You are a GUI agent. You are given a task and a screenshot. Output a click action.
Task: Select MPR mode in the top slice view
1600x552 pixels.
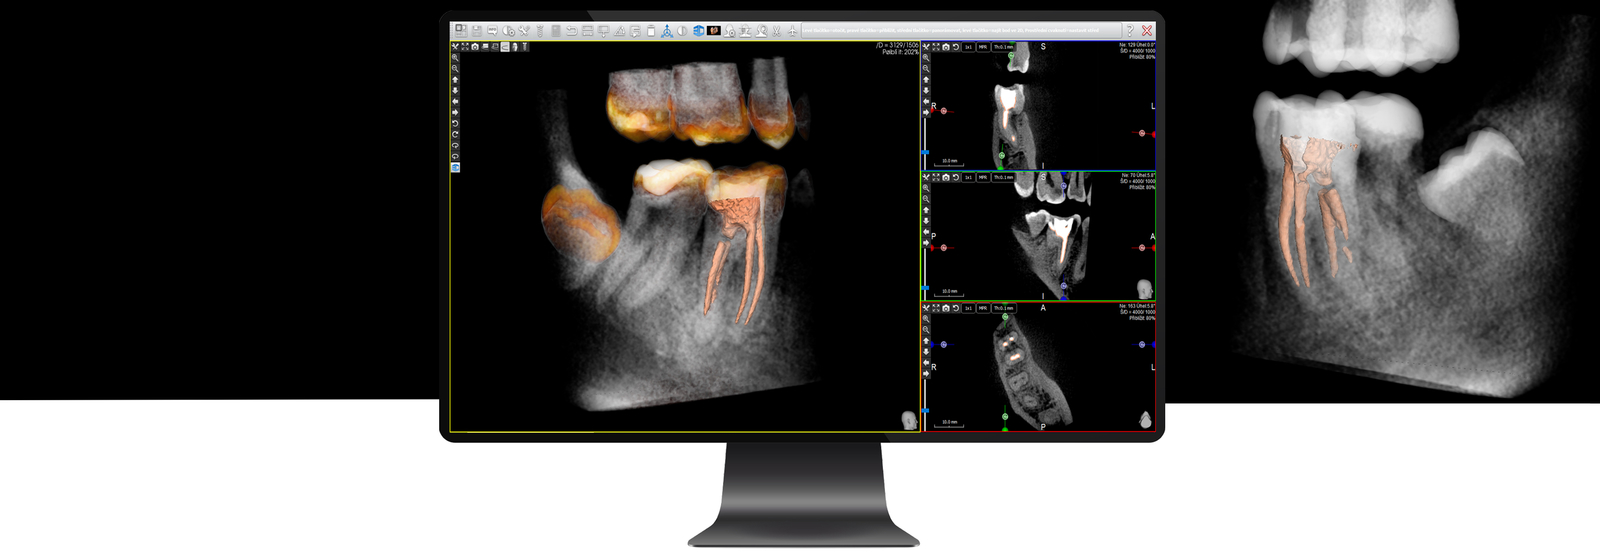[983, 47]
